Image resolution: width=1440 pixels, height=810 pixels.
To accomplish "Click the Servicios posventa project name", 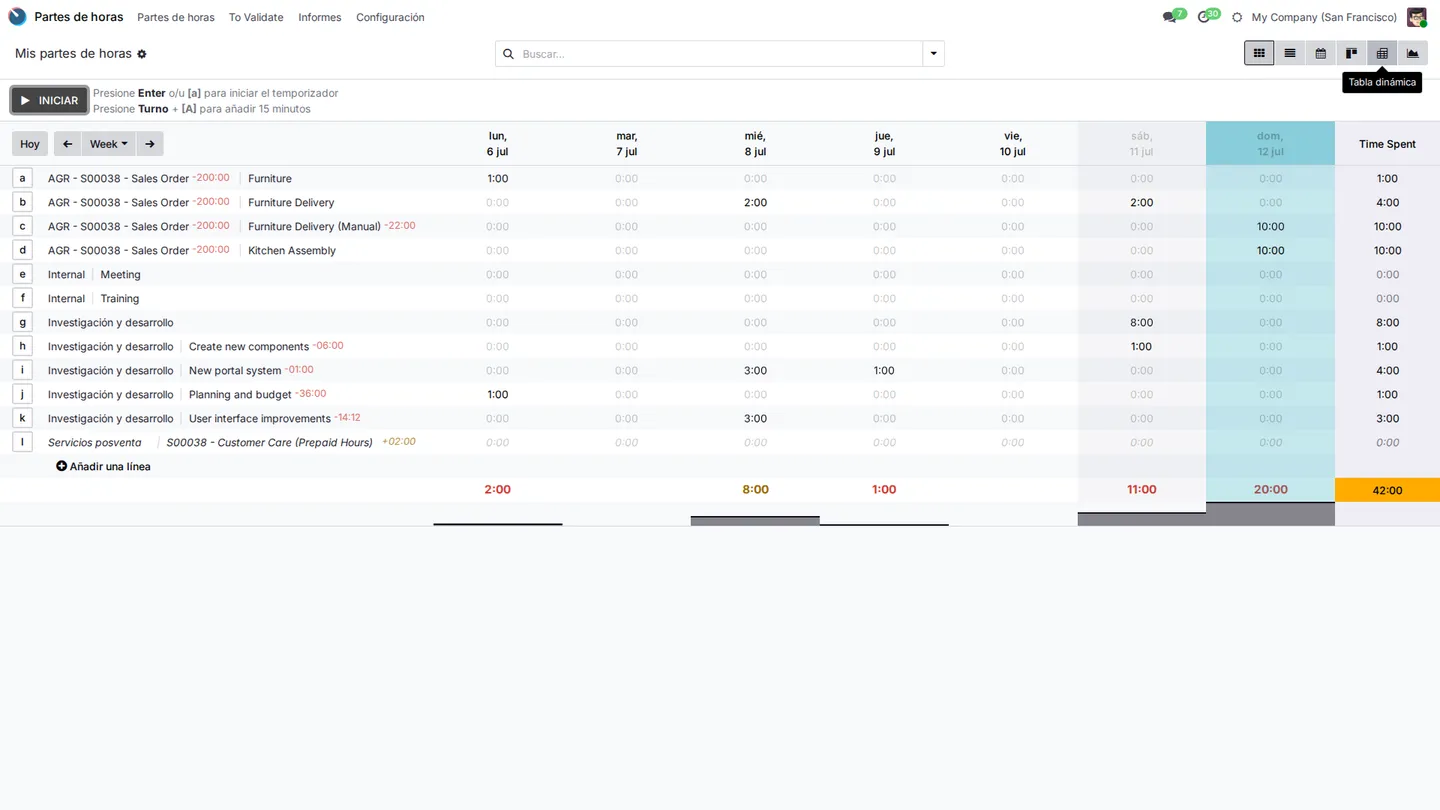I will click(x=95, y=443).
